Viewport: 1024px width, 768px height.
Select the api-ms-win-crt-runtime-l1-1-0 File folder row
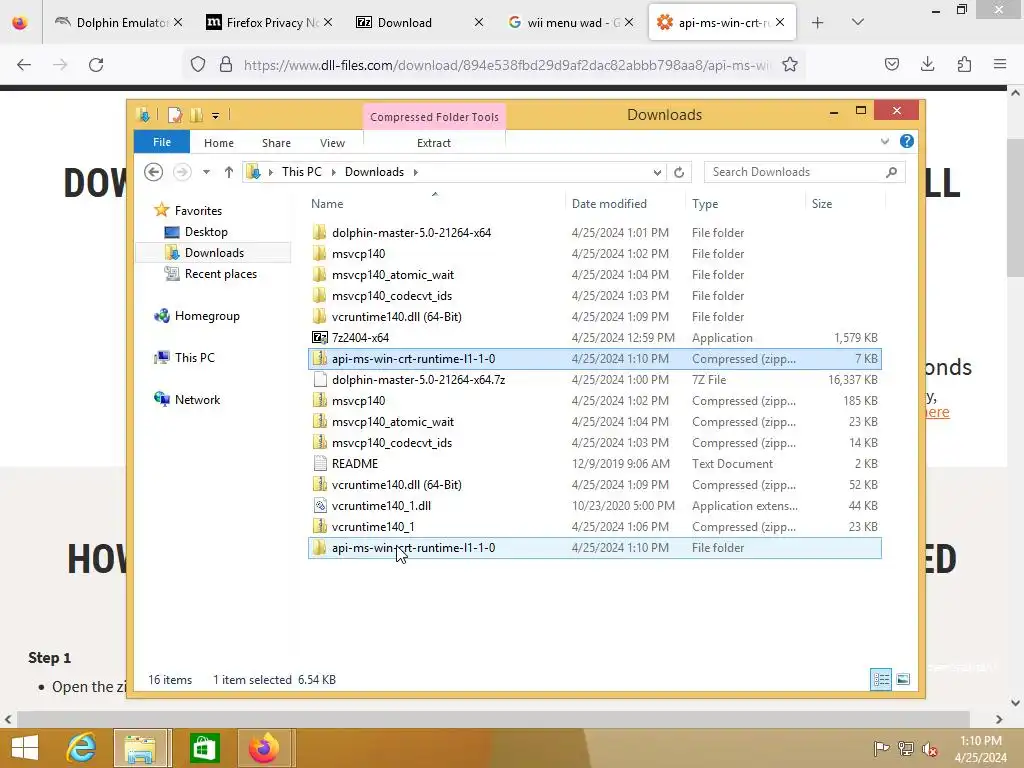tap(594, 548)
